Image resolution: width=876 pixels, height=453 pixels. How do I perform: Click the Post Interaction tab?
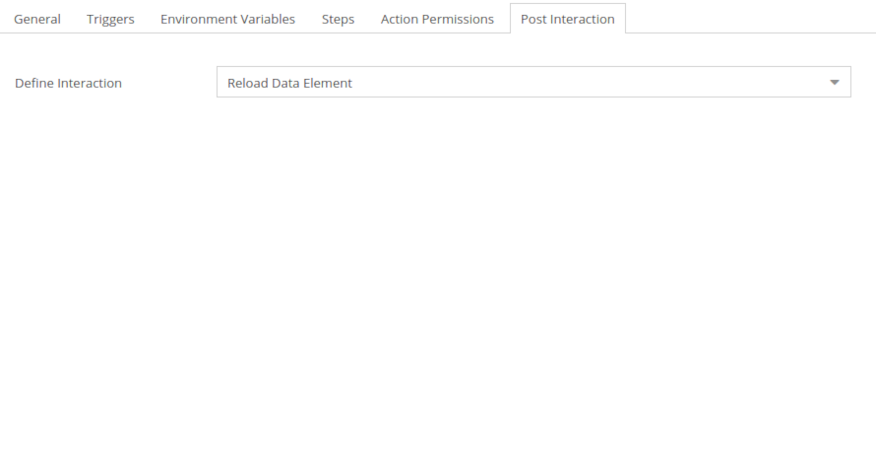pyautogui.click(x=568, y=19)
